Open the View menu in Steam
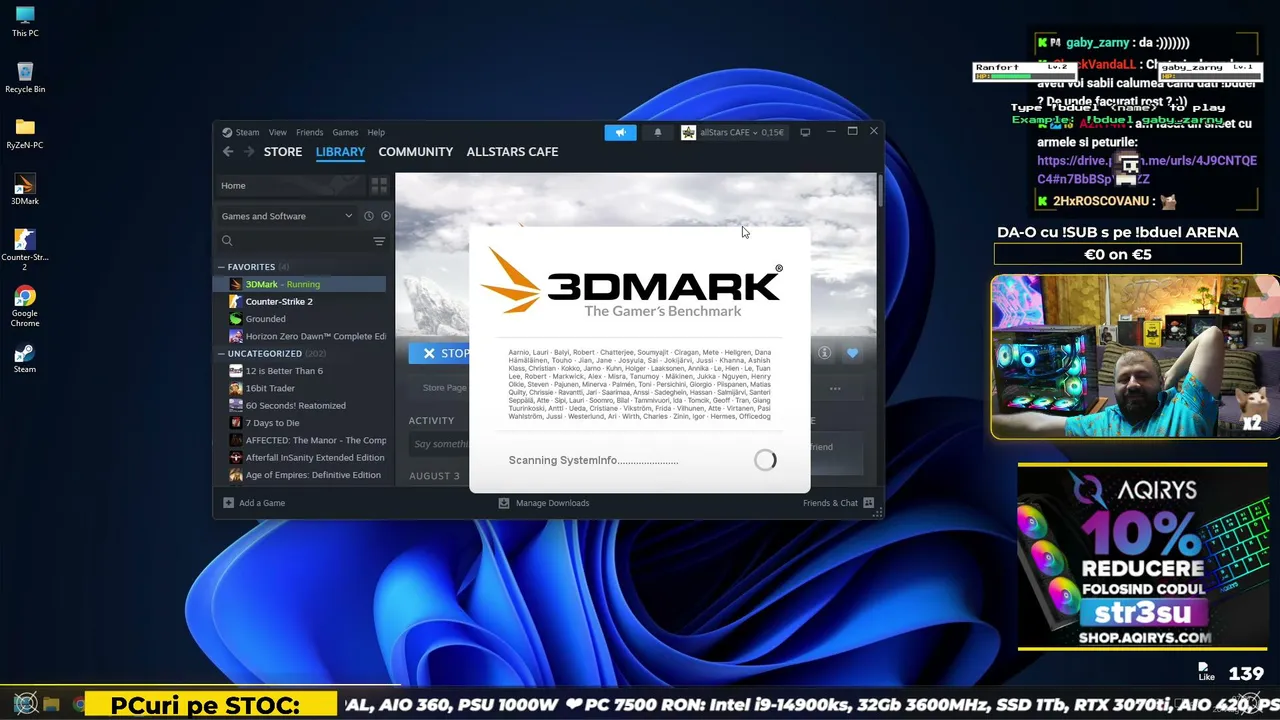 (278, 132)
